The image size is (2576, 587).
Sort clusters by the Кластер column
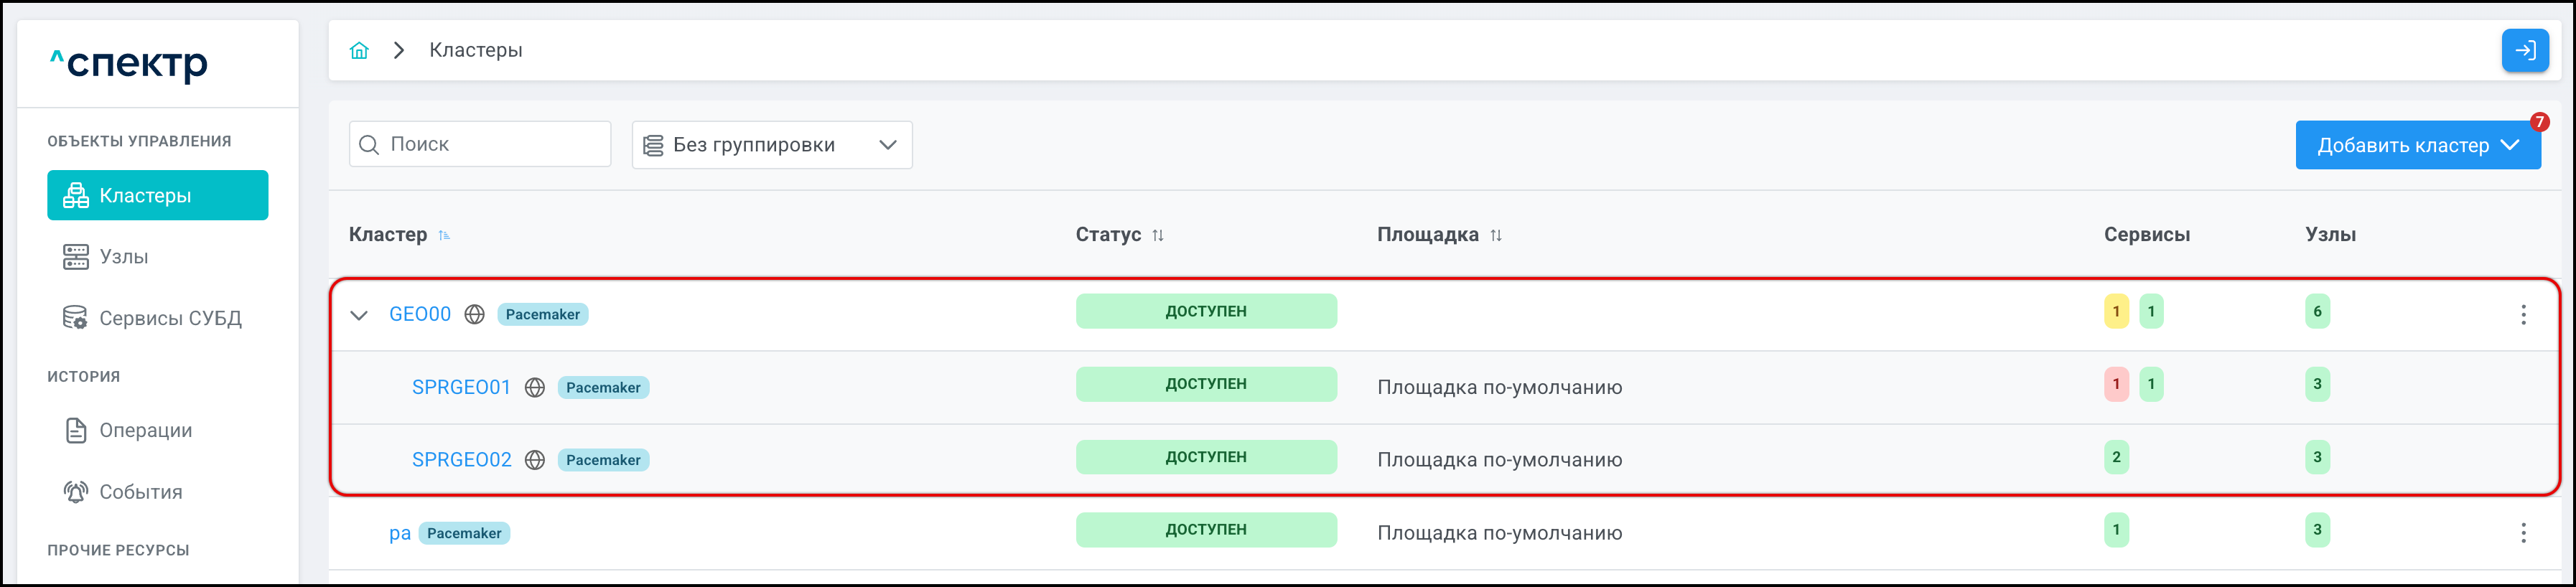[x=444, y=235]
